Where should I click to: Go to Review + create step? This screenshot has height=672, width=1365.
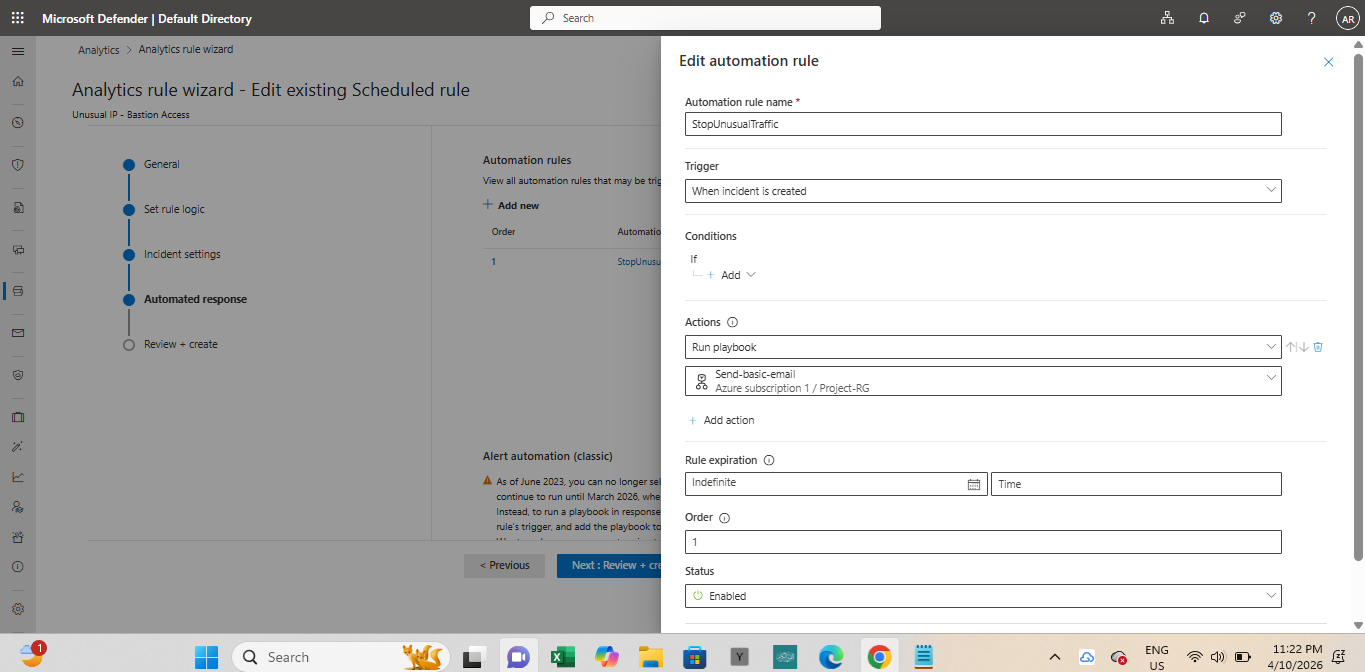181,344
